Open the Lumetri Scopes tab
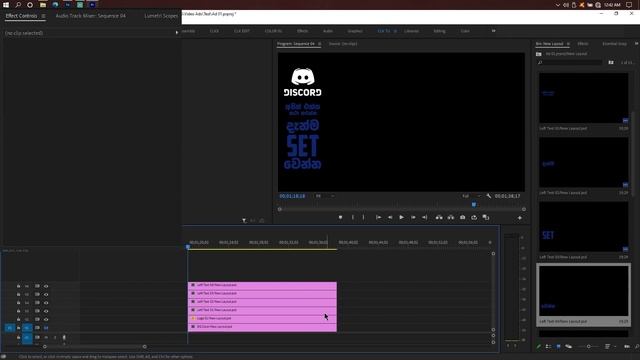Screen dimensions: 640x360 pyautogui.click(x=161, y=16)
